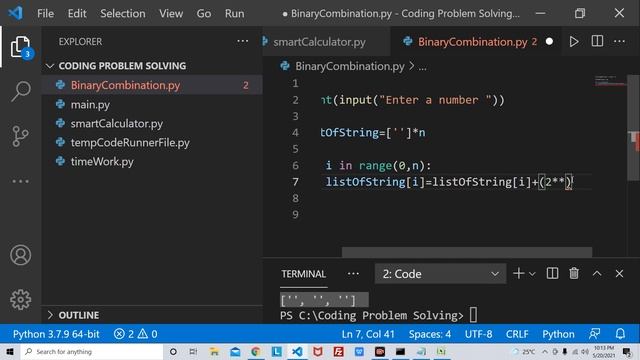This screenshot has height=360, width=640.
Task: Open the Explorer view in activity bar
Action: (20, 47)
